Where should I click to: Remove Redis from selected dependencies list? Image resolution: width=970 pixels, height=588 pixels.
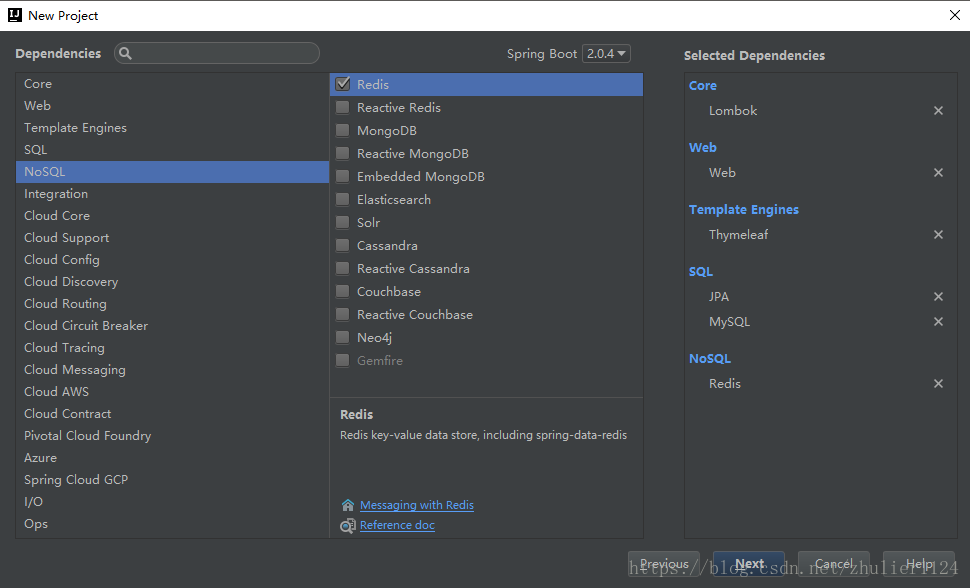click(x=938, y=384)
